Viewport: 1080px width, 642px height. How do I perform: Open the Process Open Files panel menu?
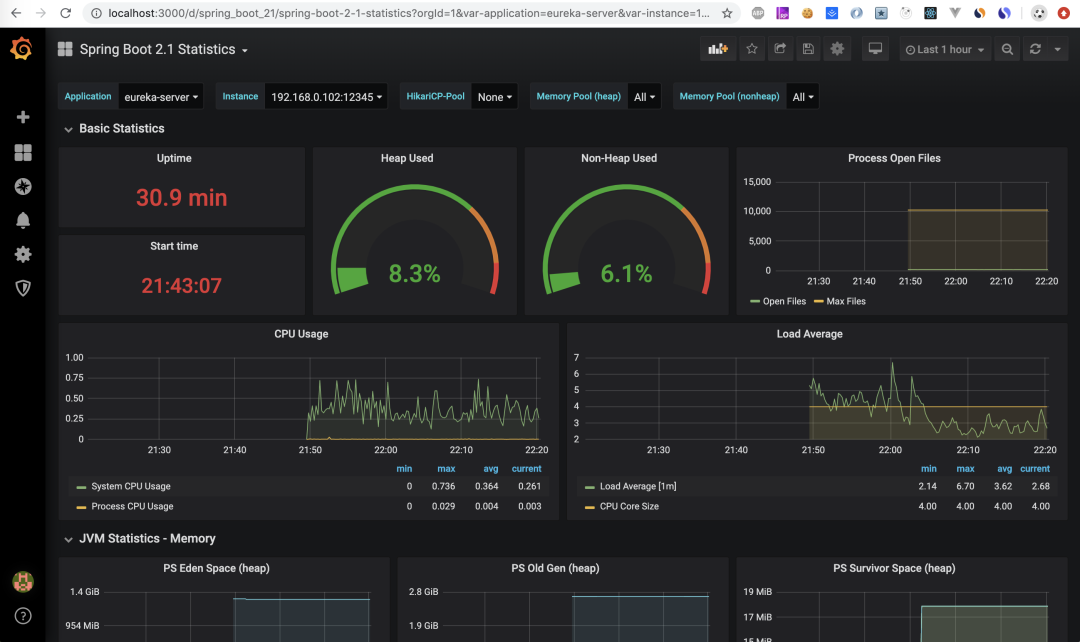click(894, 158)
